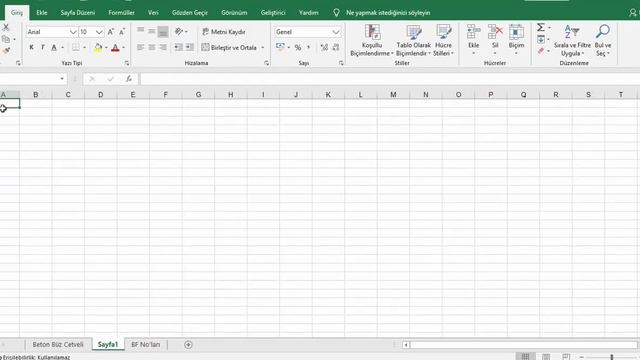Open Sayı group dialog launcher
The width and height of the screenshot is (640, 360).
click(x=341, y=63)
